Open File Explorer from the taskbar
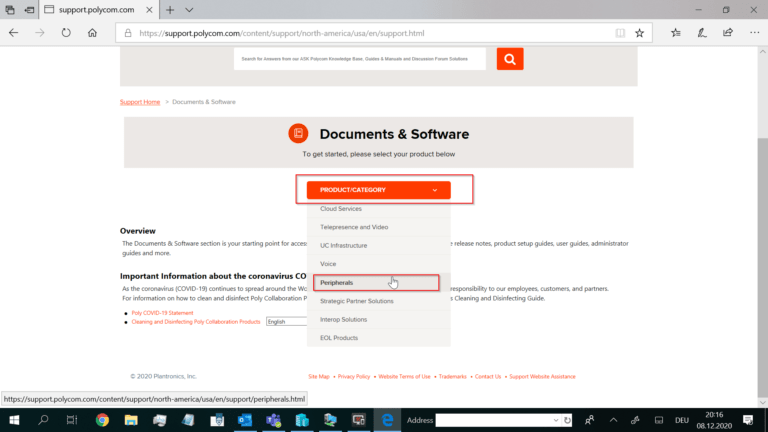This screenshot has width=768, height=432. click(131, 420)
